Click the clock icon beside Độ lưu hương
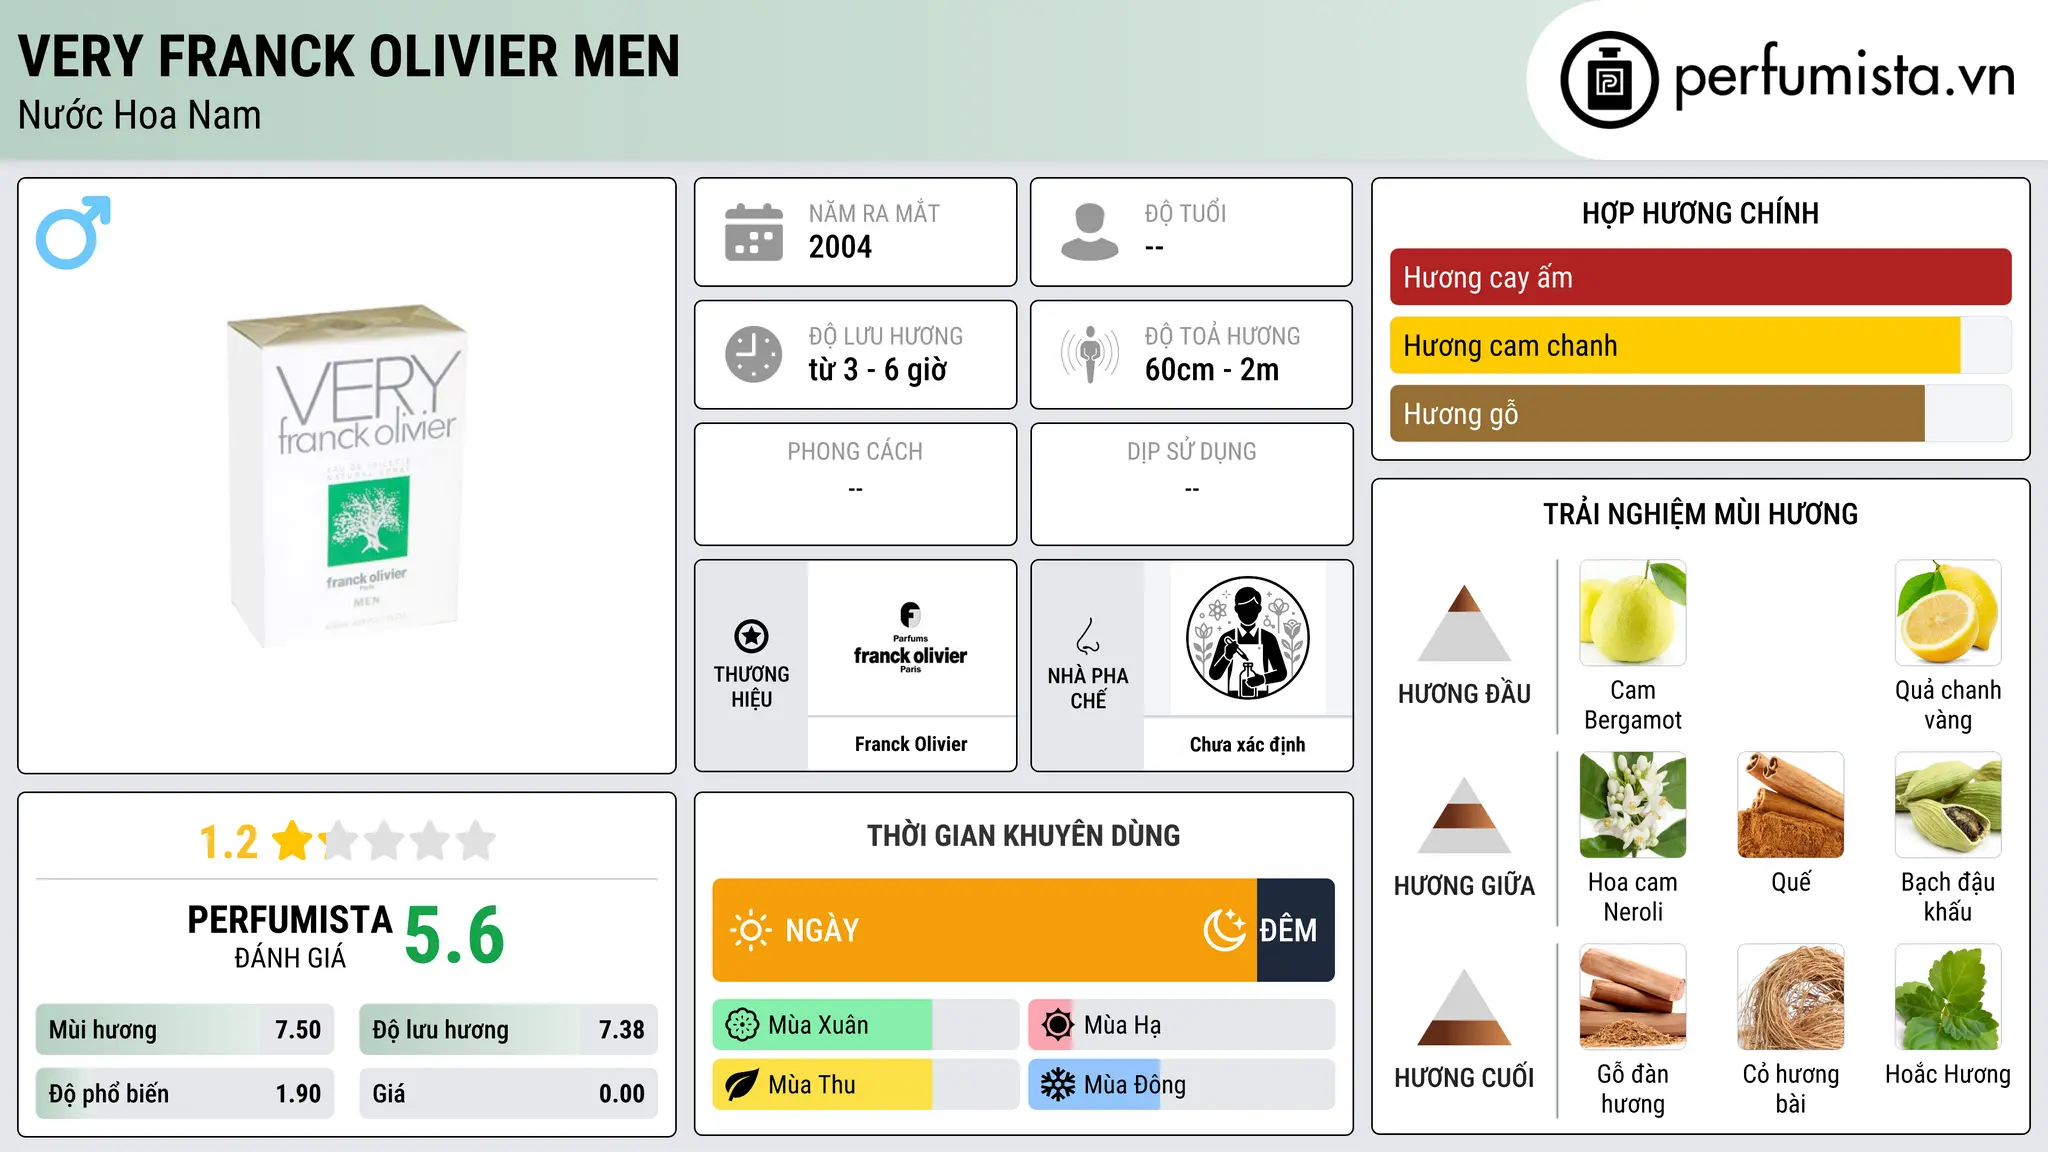 pos(754,354)
